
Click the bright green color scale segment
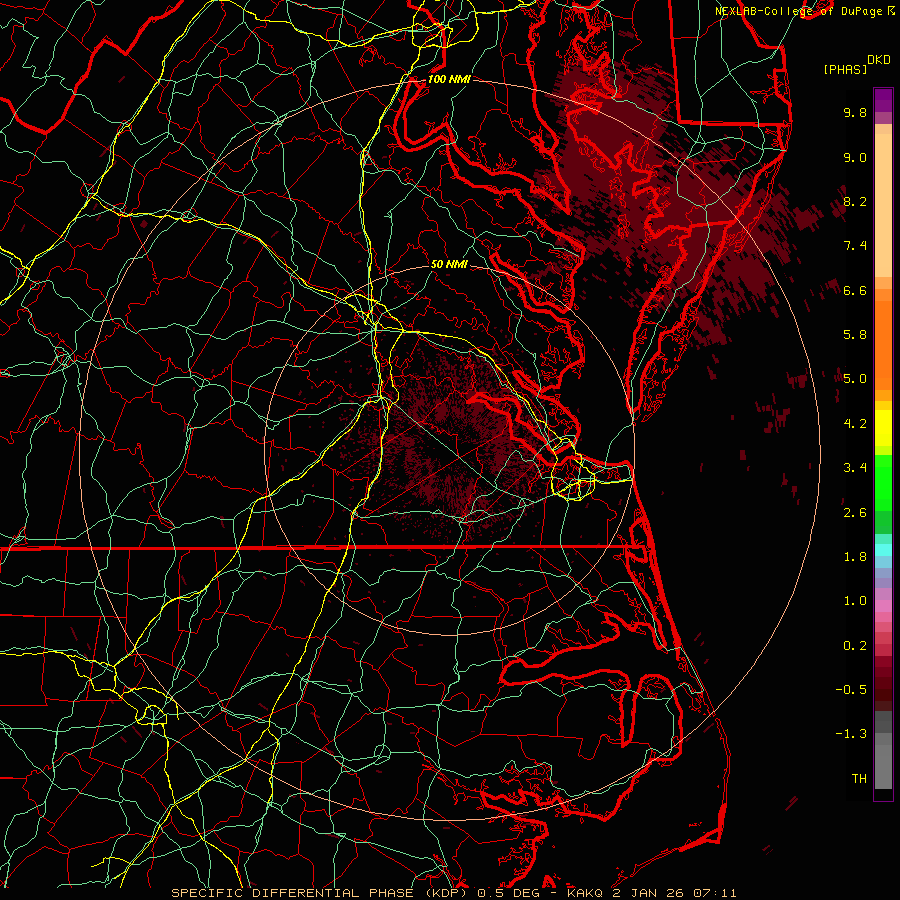point(883,482)
